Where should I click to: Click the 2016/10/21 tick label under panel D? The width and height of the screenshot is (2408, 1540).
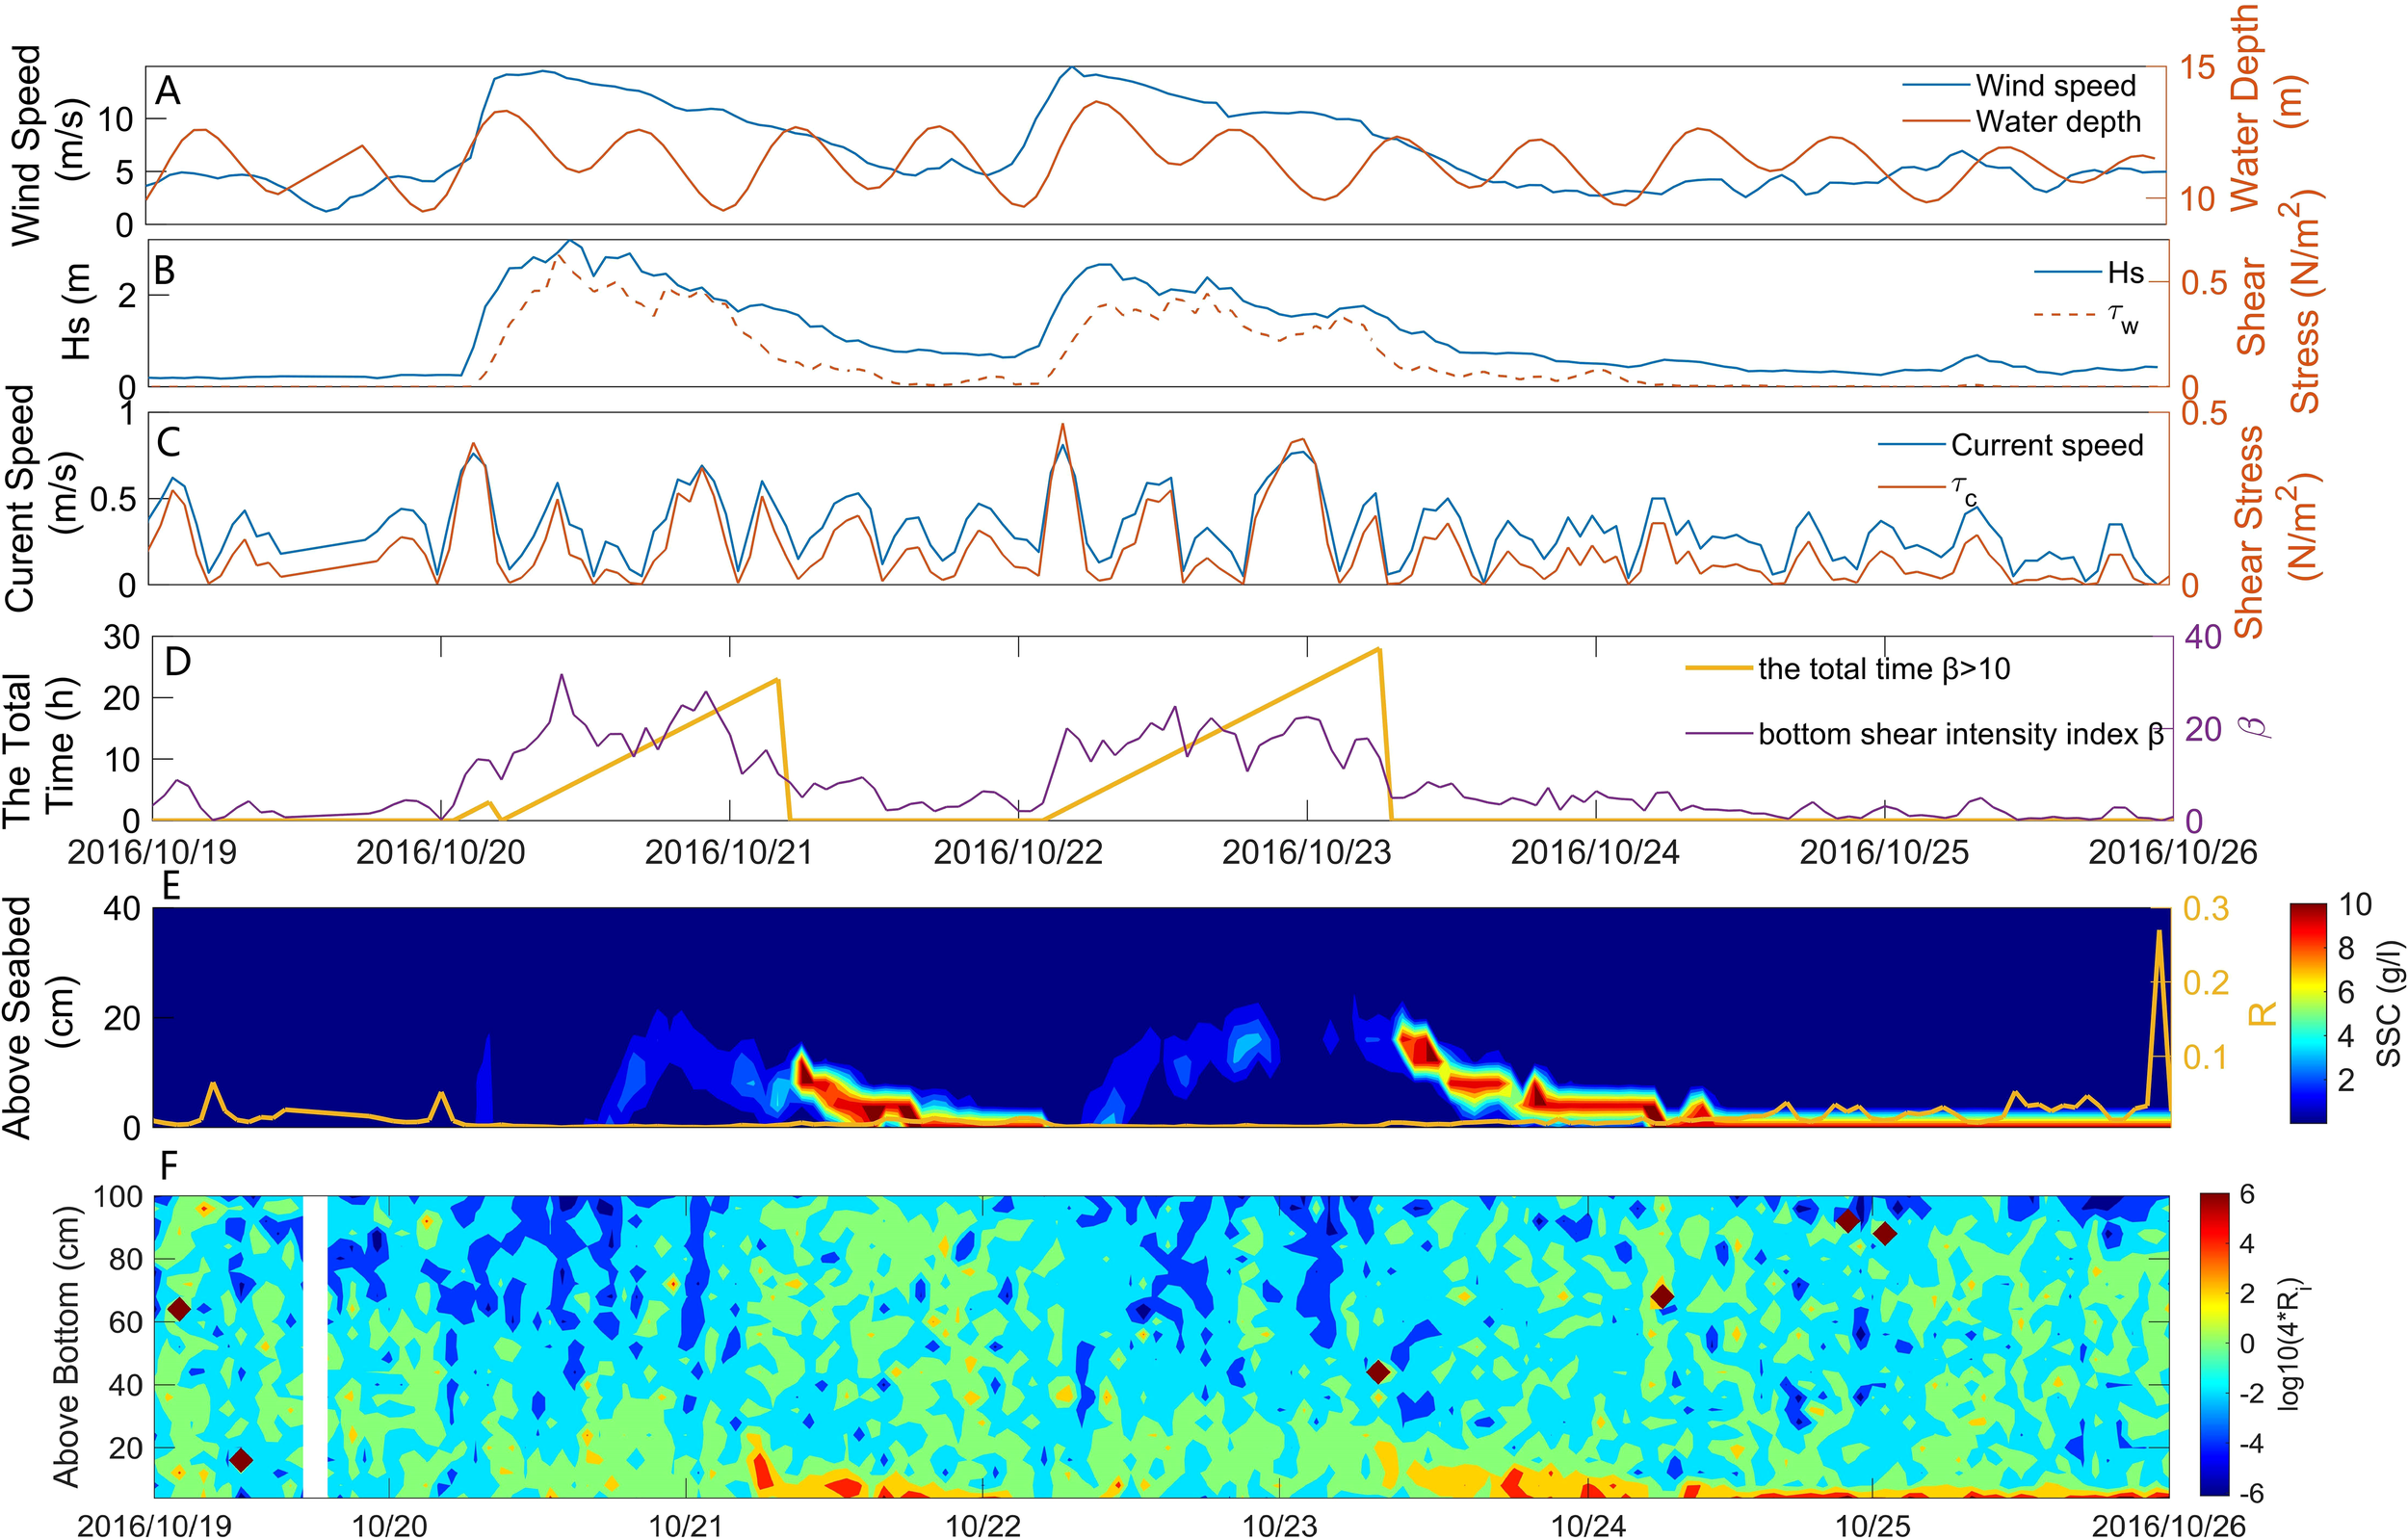(728, 853)
